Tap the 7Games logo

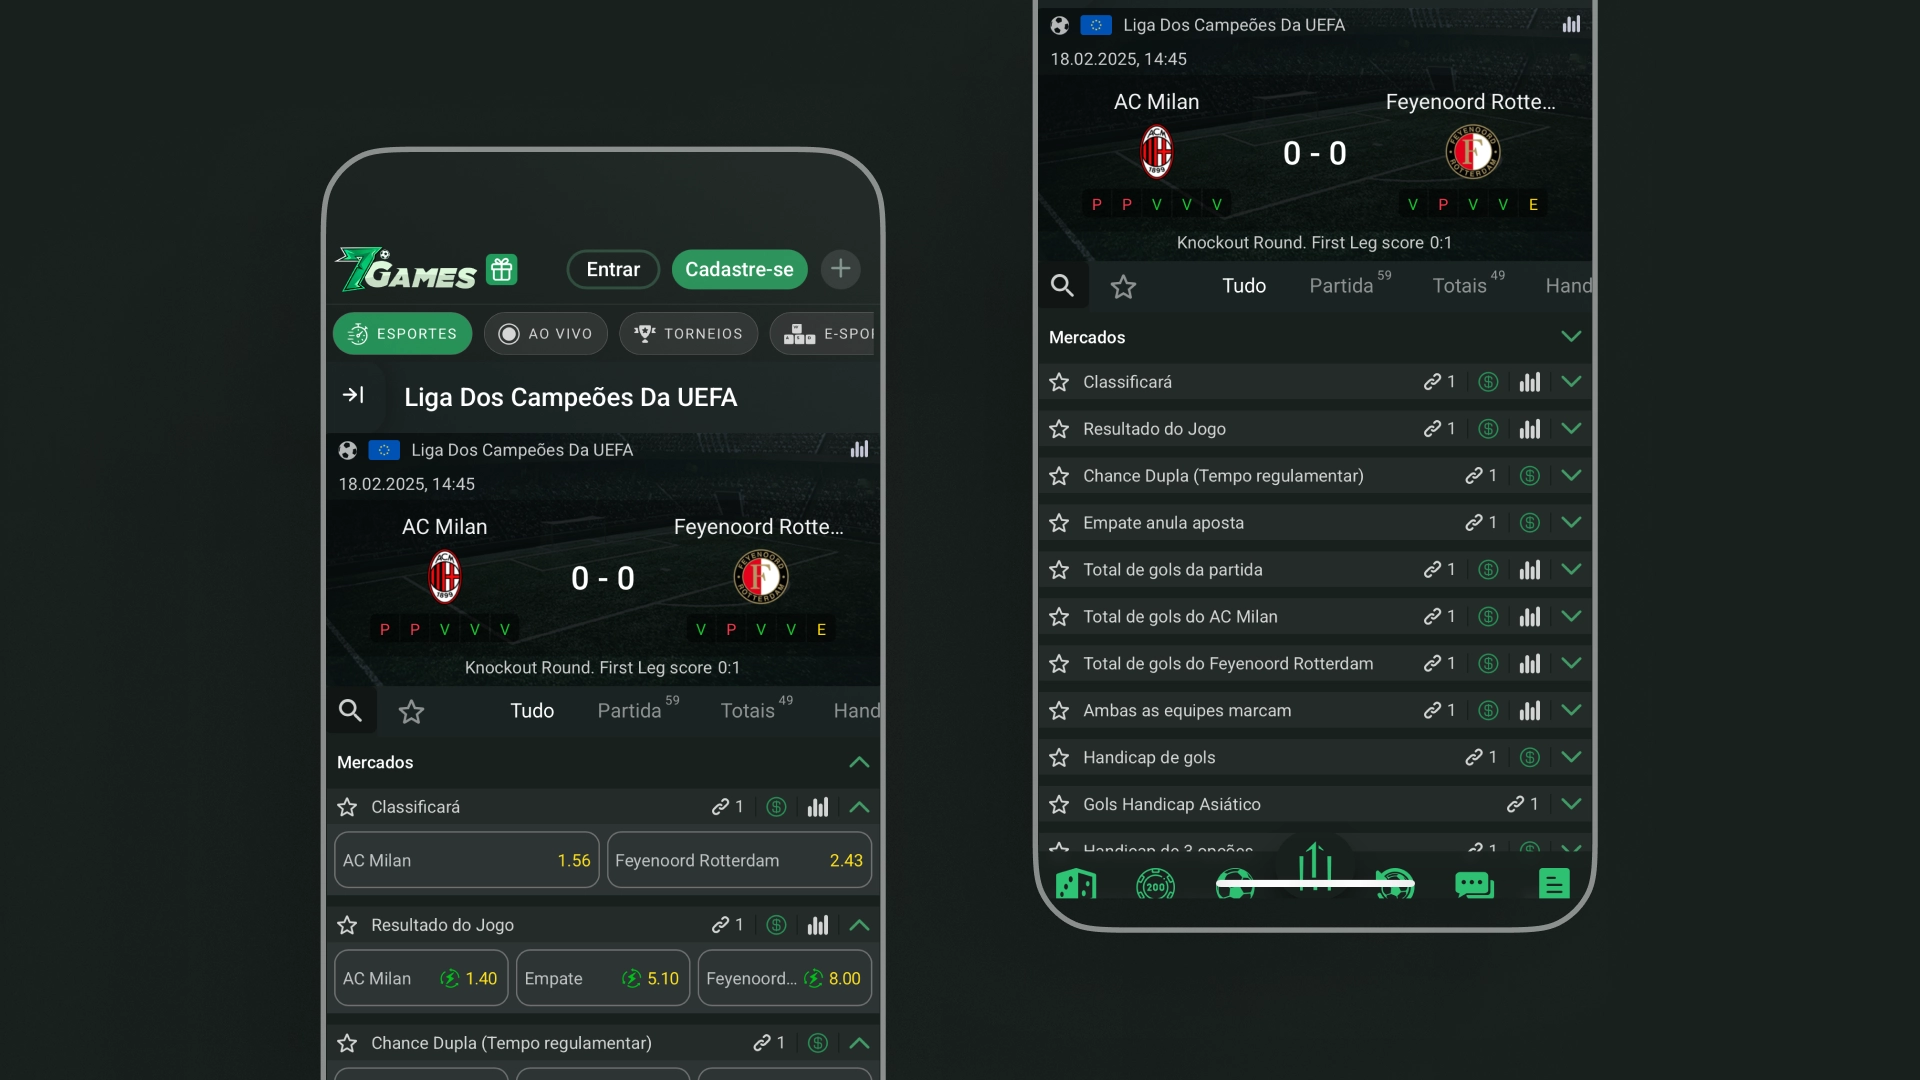click(x=406, y=269)
